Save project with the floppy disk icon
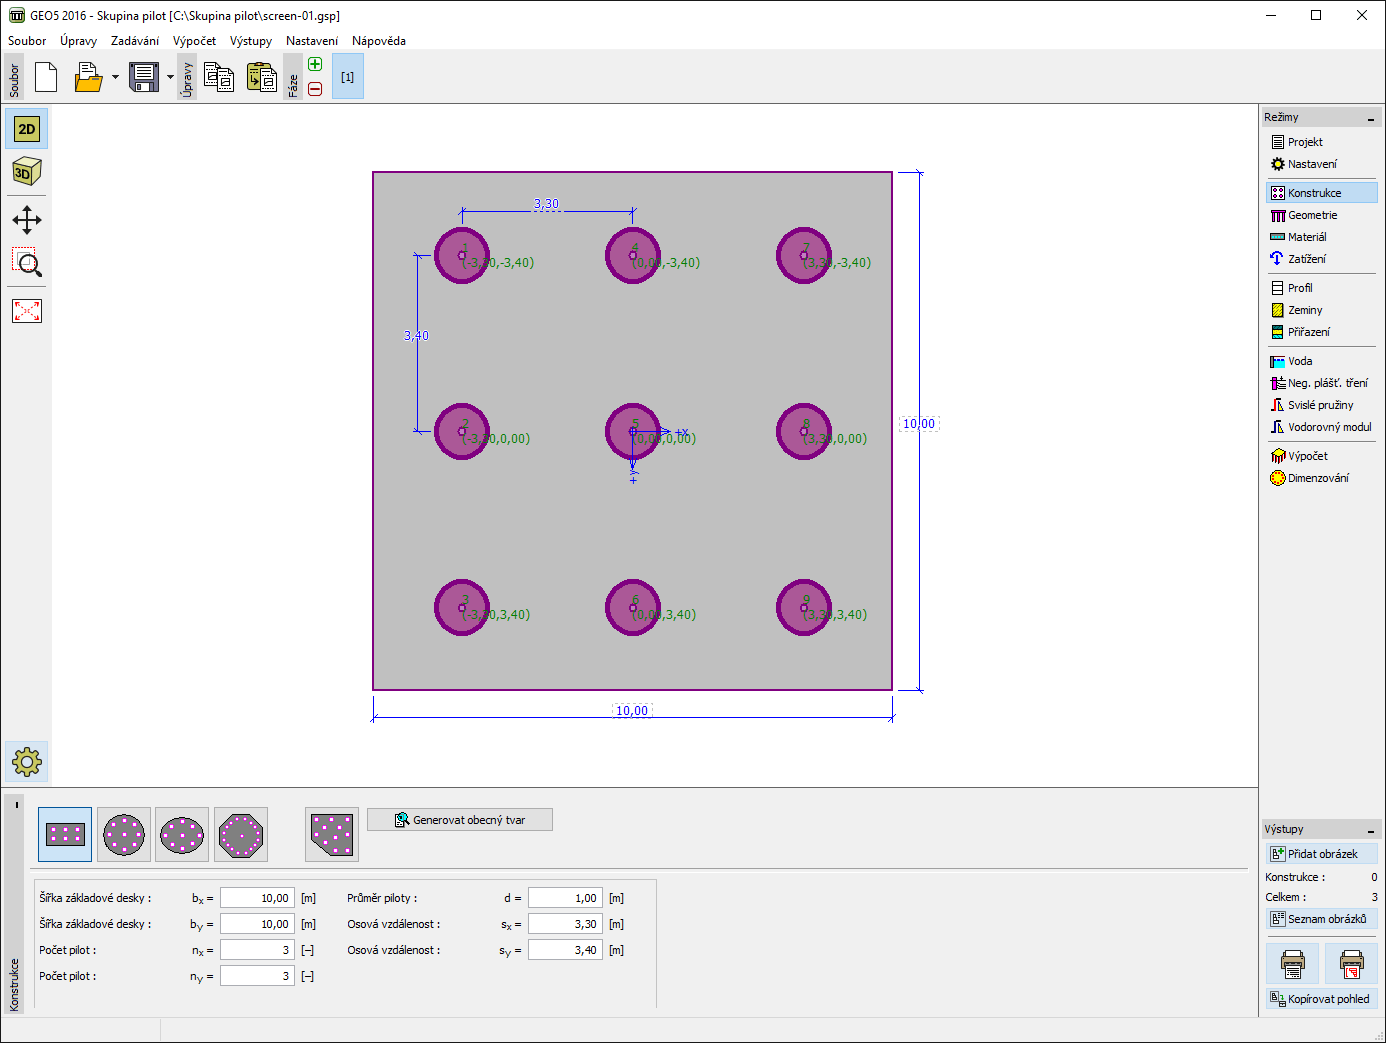 point(144,77)
